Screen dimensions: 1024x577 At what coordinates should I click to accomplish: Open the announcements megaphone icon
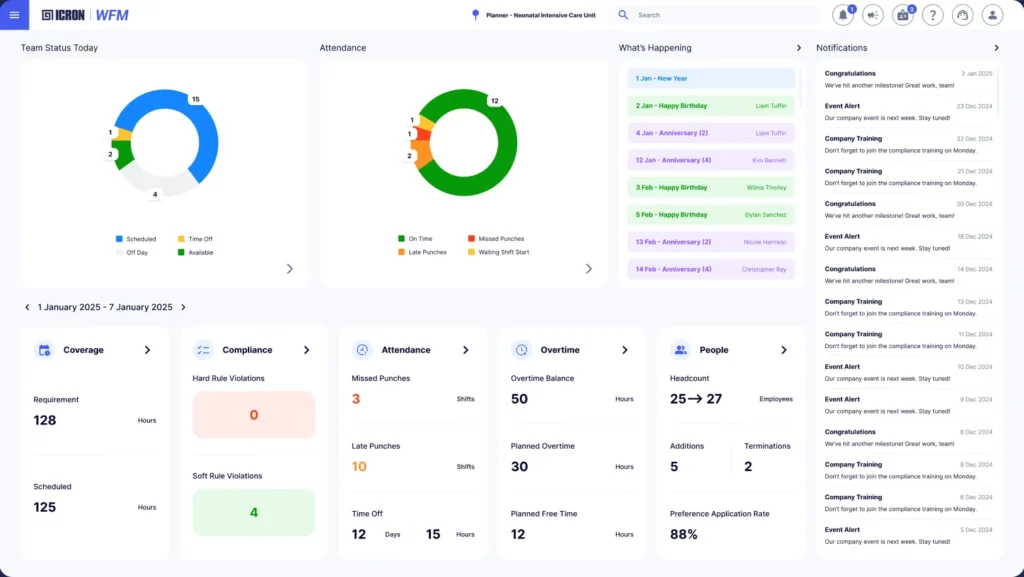(873, 15)
